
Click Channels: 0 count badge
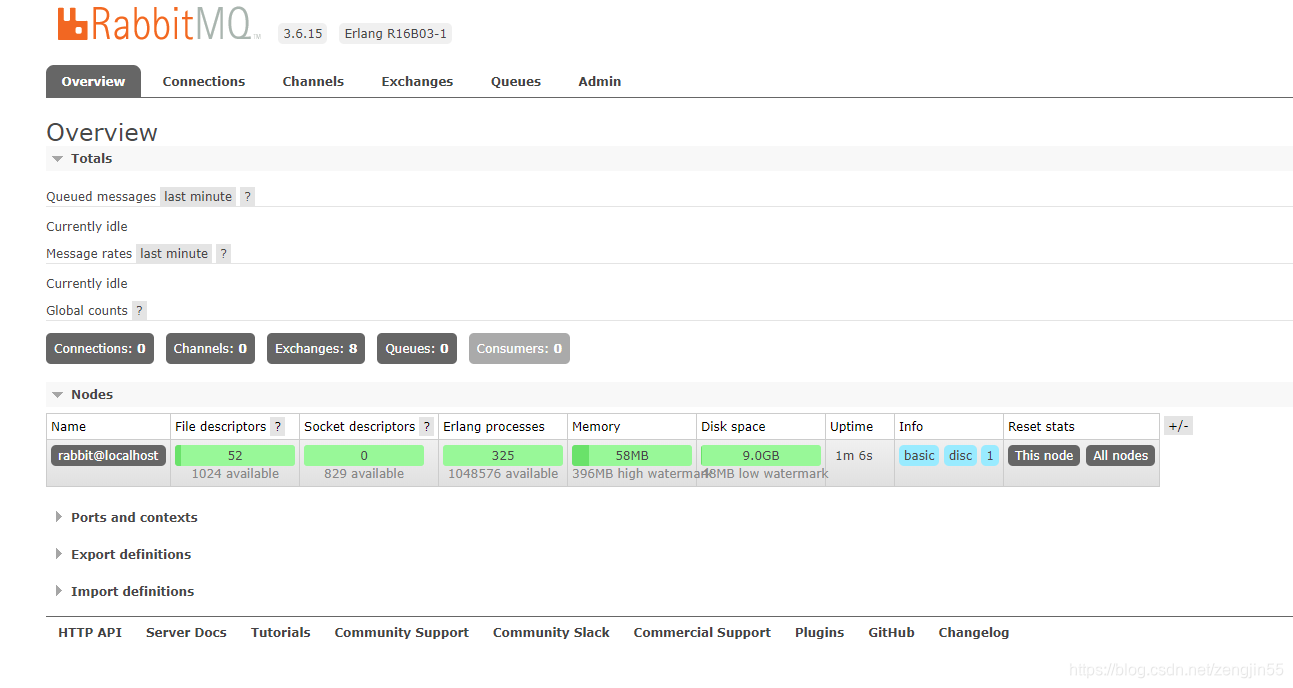click(x=210, y=349)
